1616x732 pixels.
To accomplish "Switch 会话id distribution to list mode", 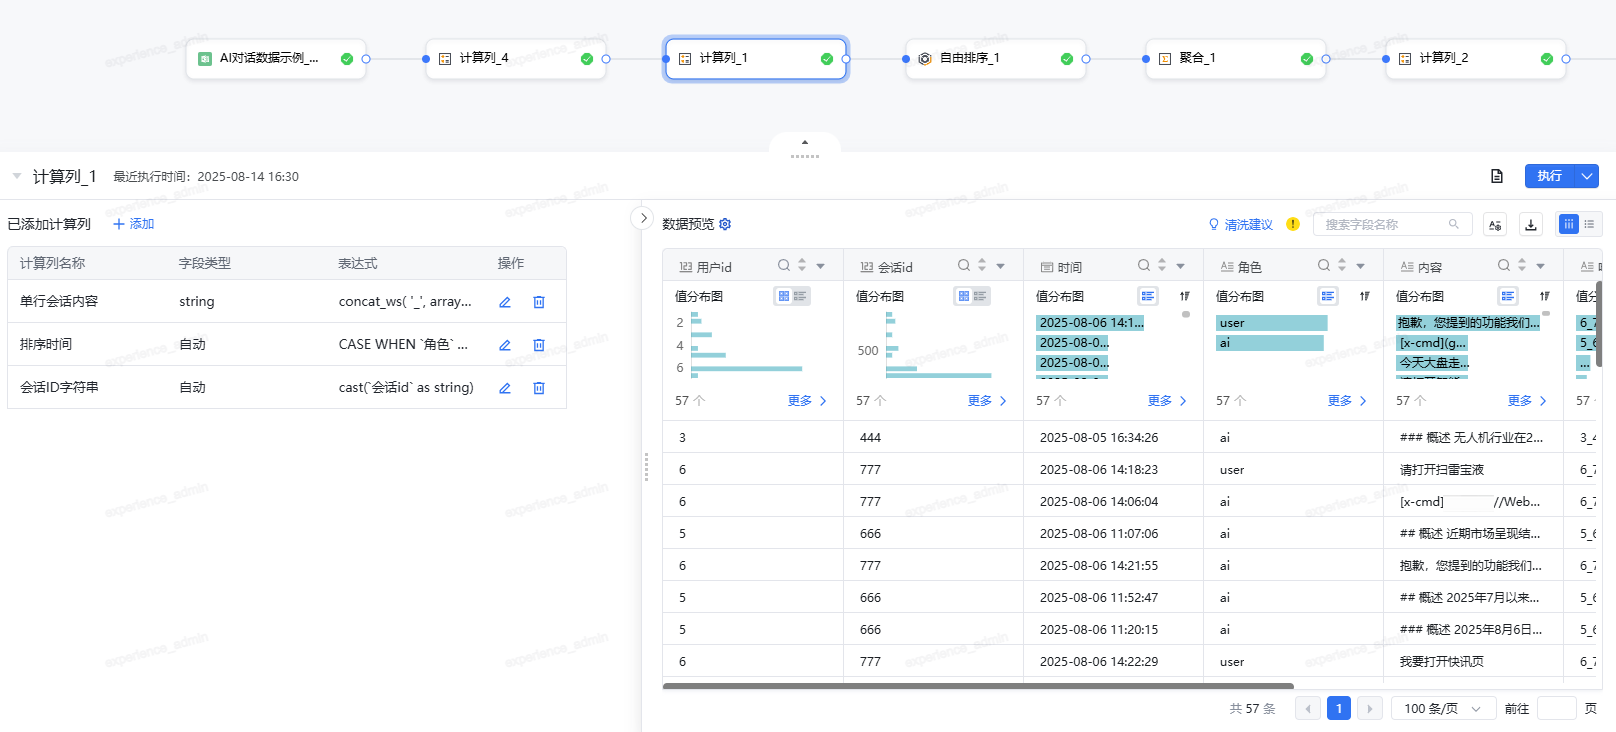I will tap(980, 296).
